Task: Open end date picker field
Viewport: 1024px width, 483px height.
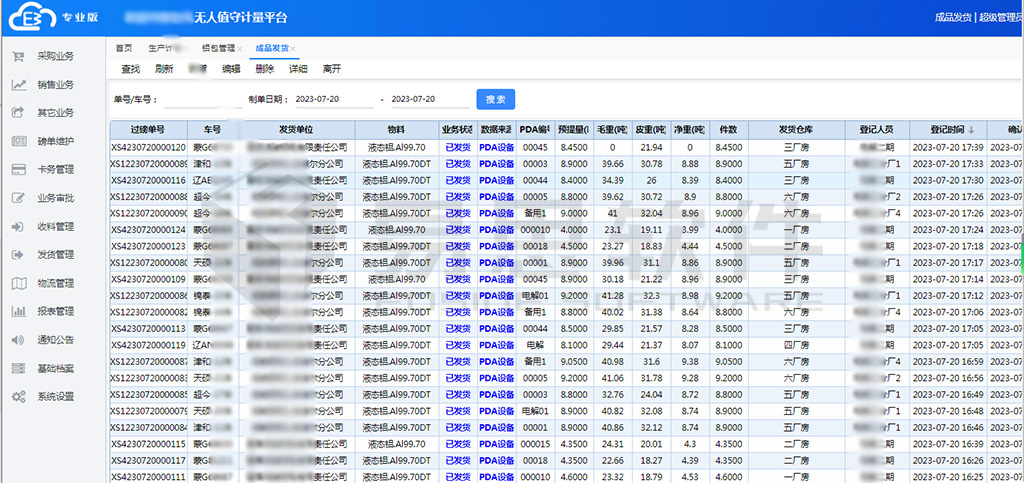Action: pos(428,100)
